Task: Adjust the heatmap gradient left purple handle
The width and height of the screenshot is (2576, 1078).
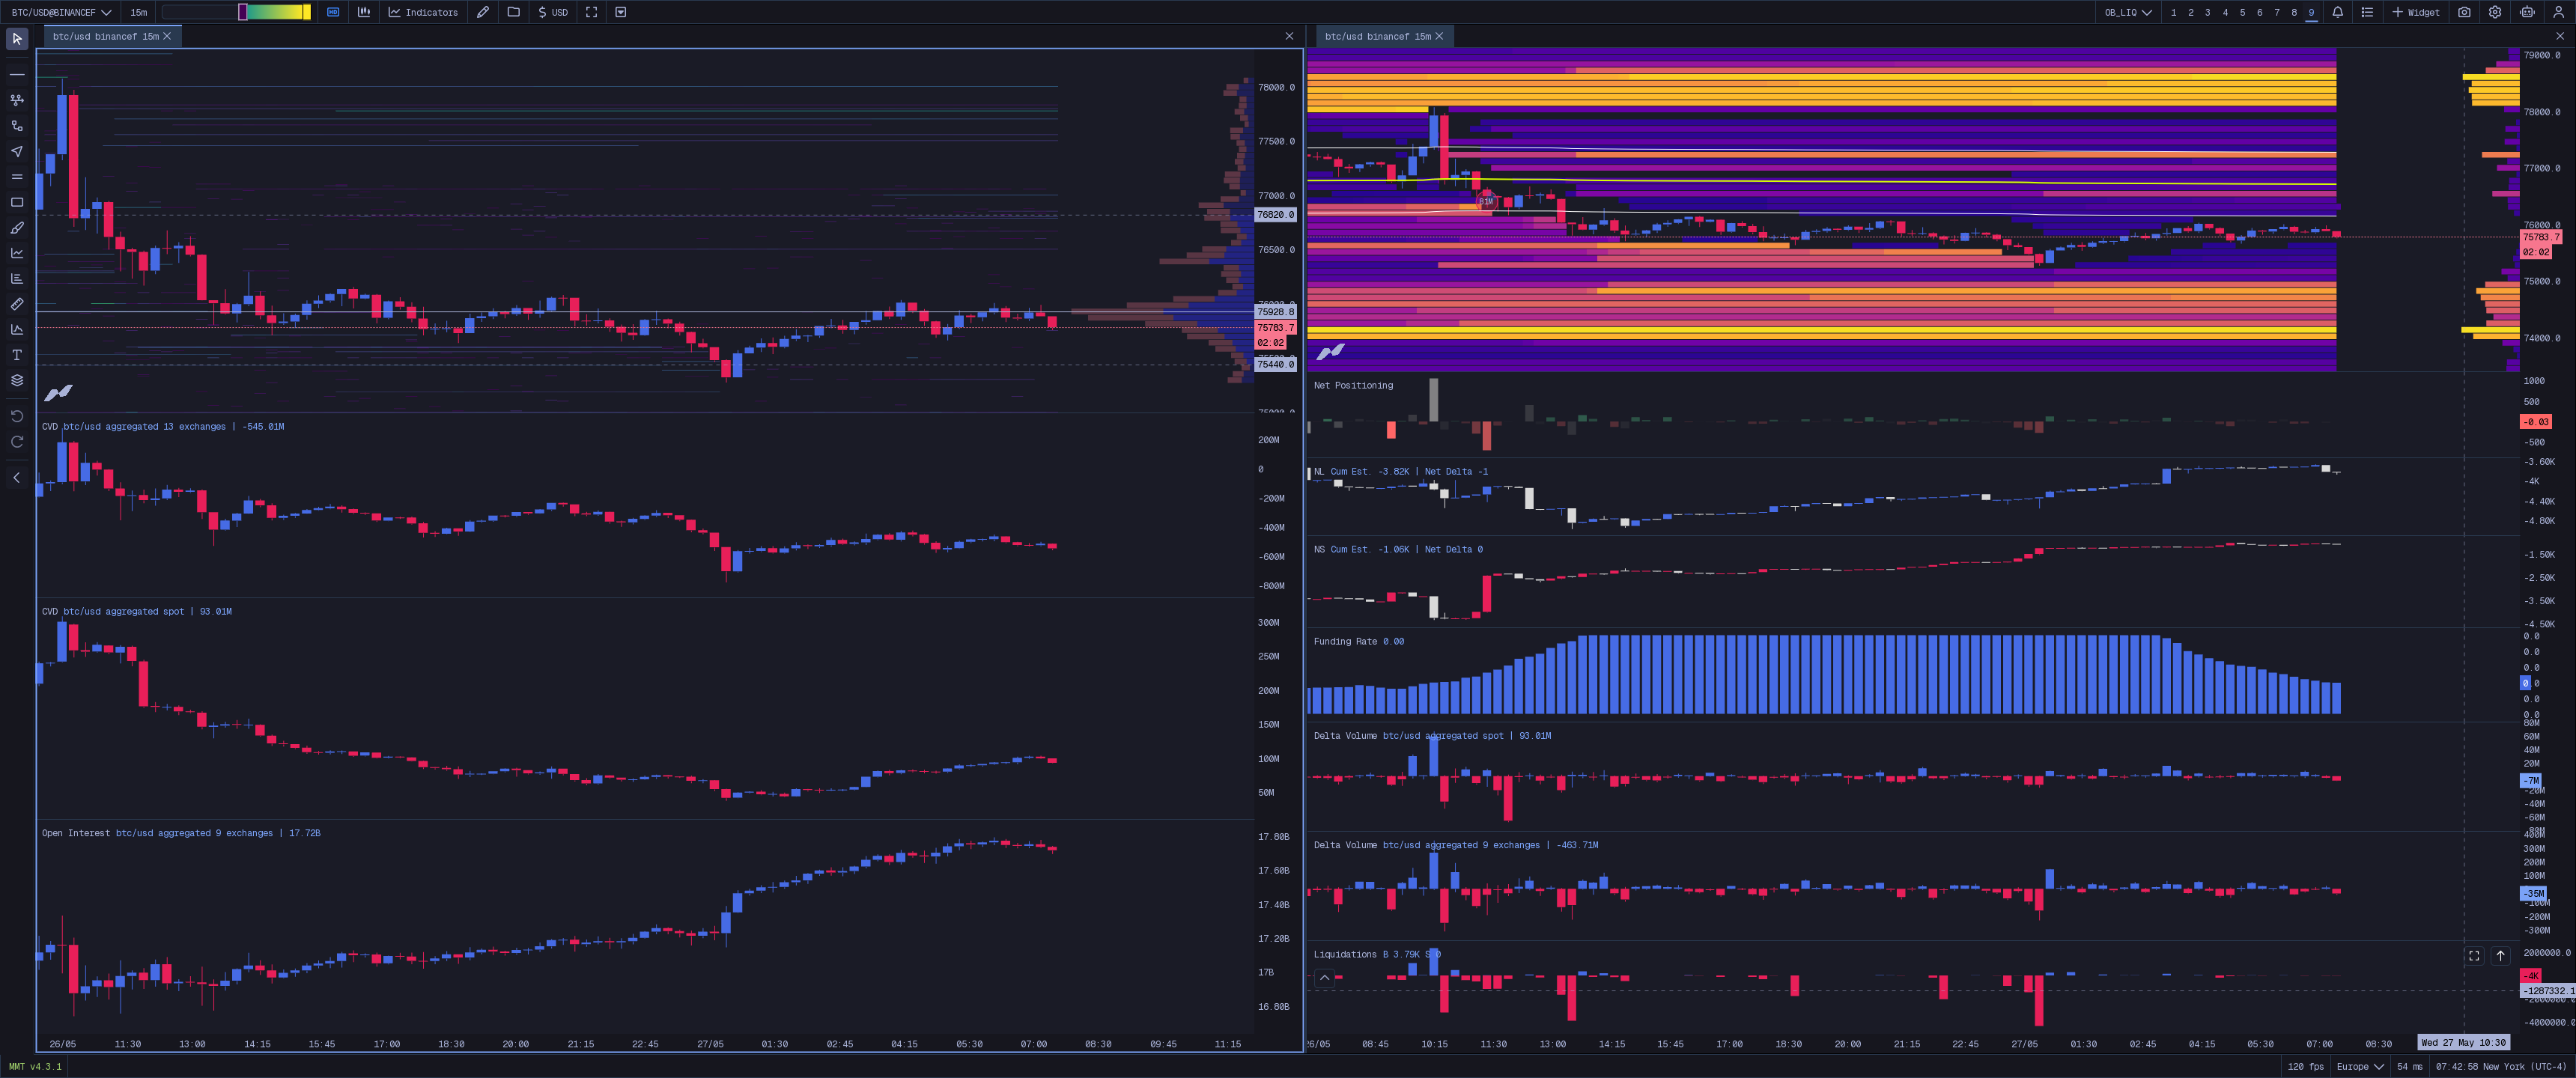Action: pyautogui.click(x=242, y=12)
